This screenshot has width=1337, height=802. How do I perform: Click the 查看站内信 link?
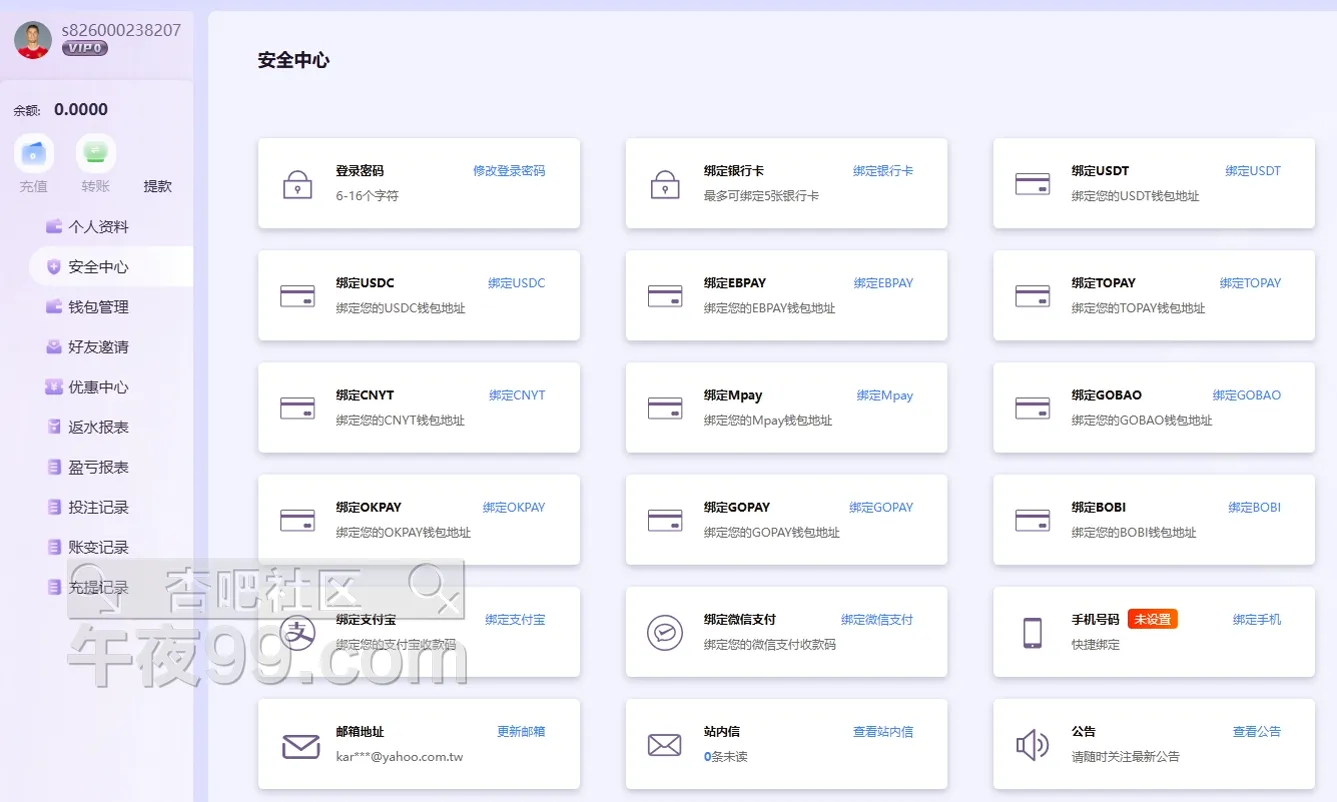882,731
